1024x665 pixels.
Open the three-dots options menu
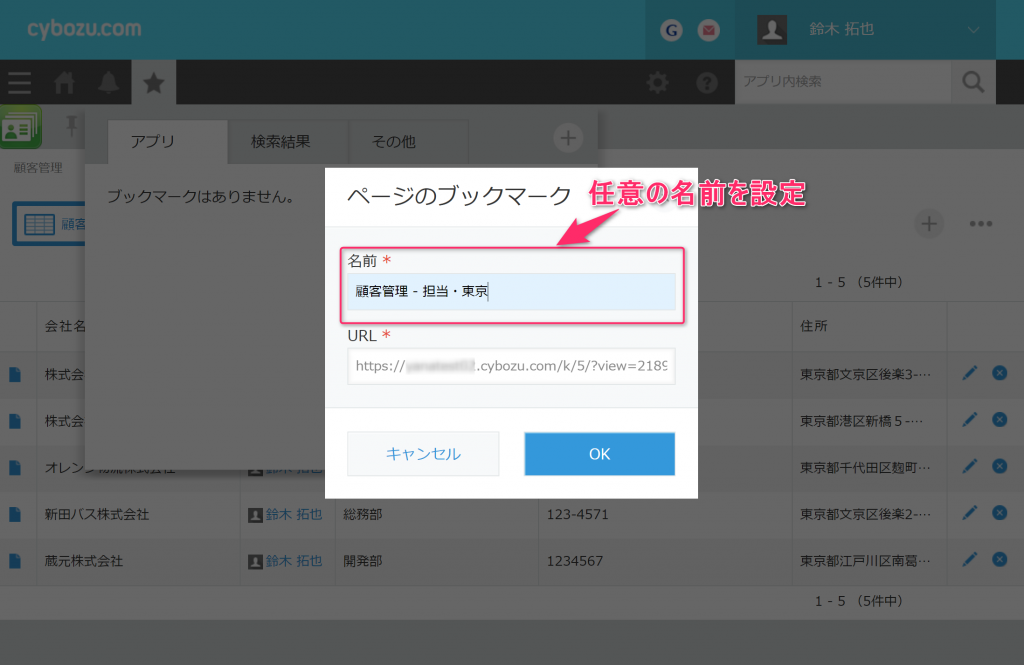[x=980, y=224]
